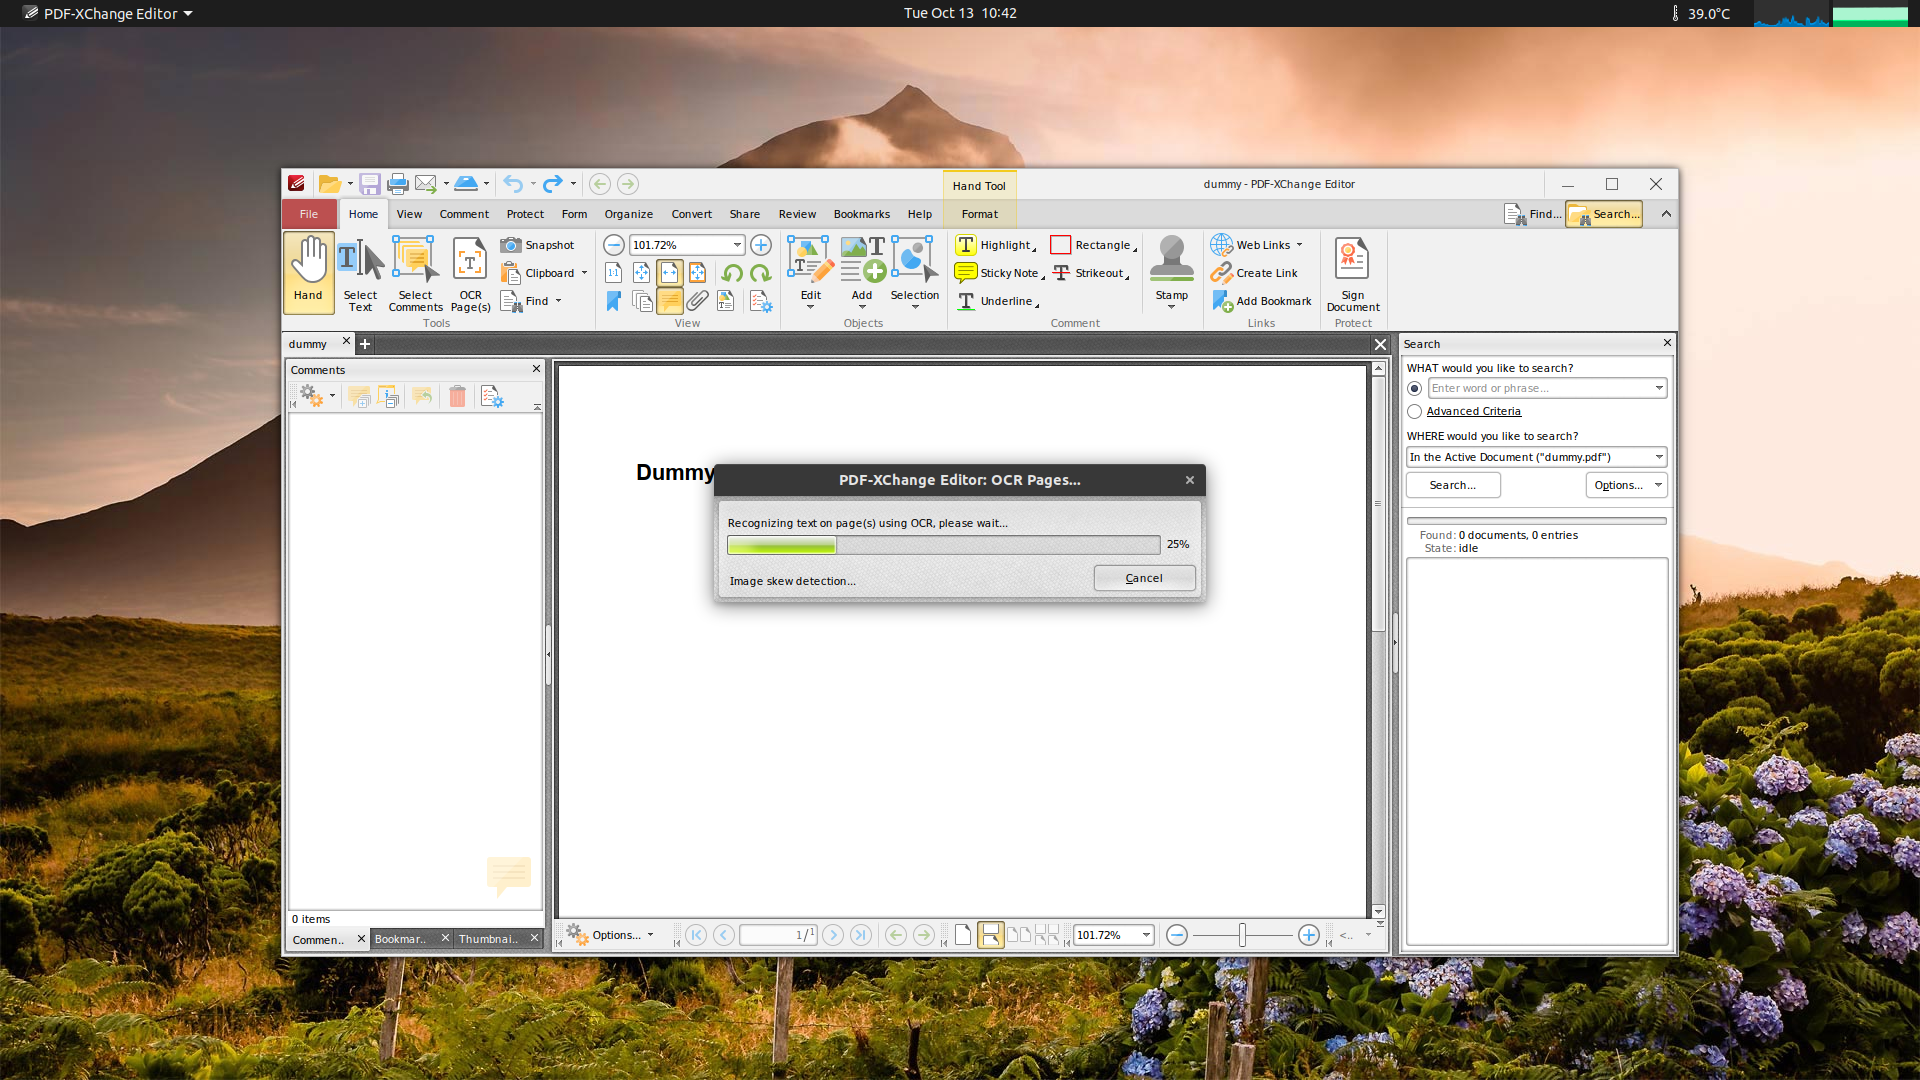1920x1080 pixels.
Task: Redo the last undone action
Action: [x=552, y=184]
